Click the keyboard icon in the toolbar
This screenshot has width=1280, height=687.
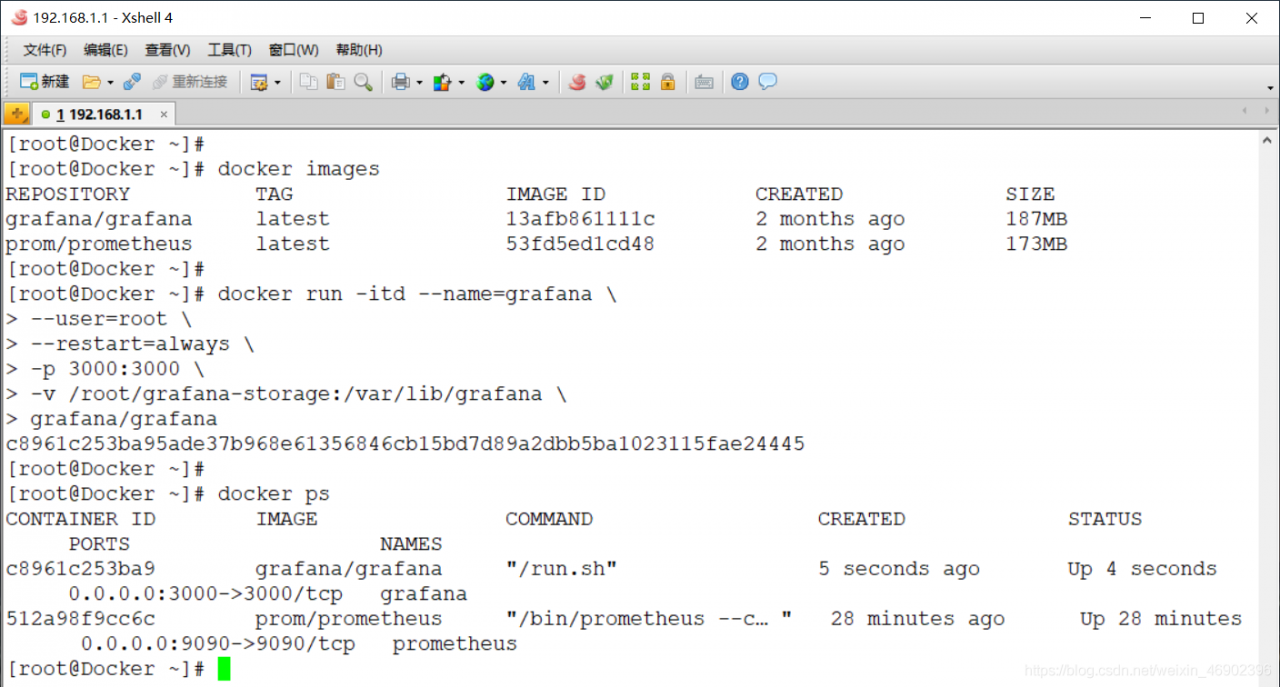click(x=704, y=82)
